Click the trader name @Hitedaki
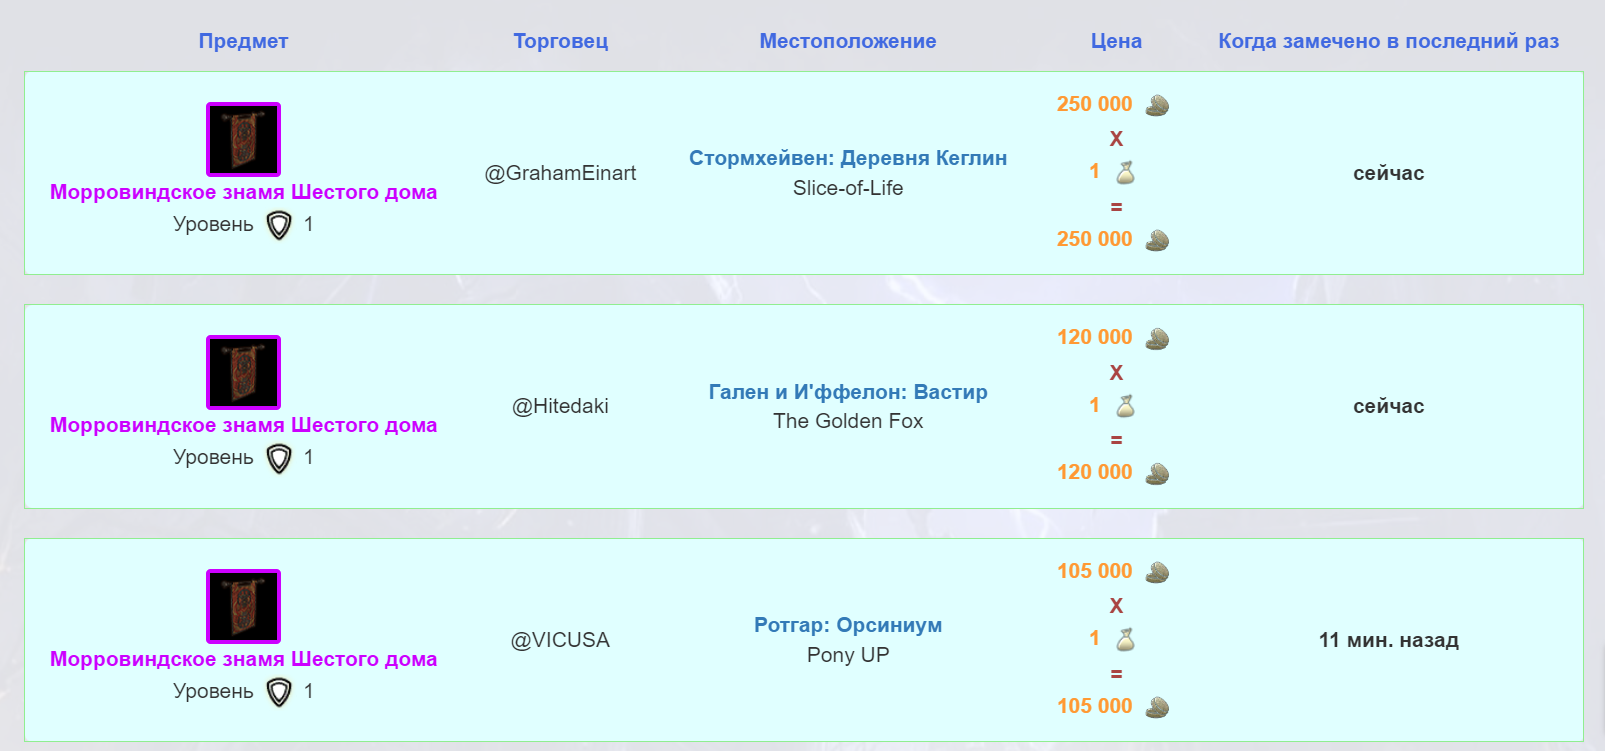1605x751 pixels. pyautogui.click(x=560, y=406)
